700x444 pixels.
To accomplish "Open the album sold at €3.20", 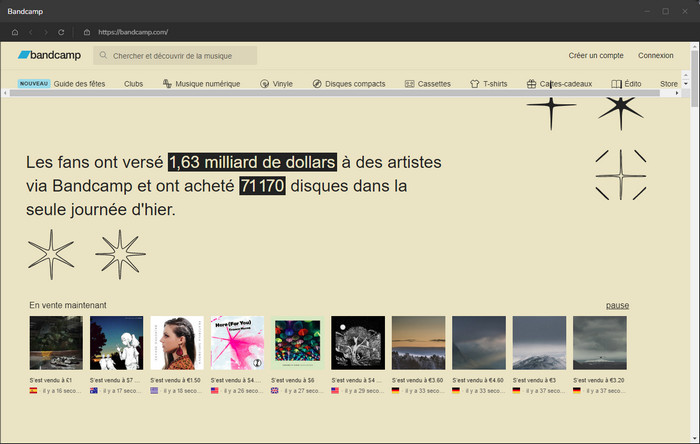I will [600, 343].
